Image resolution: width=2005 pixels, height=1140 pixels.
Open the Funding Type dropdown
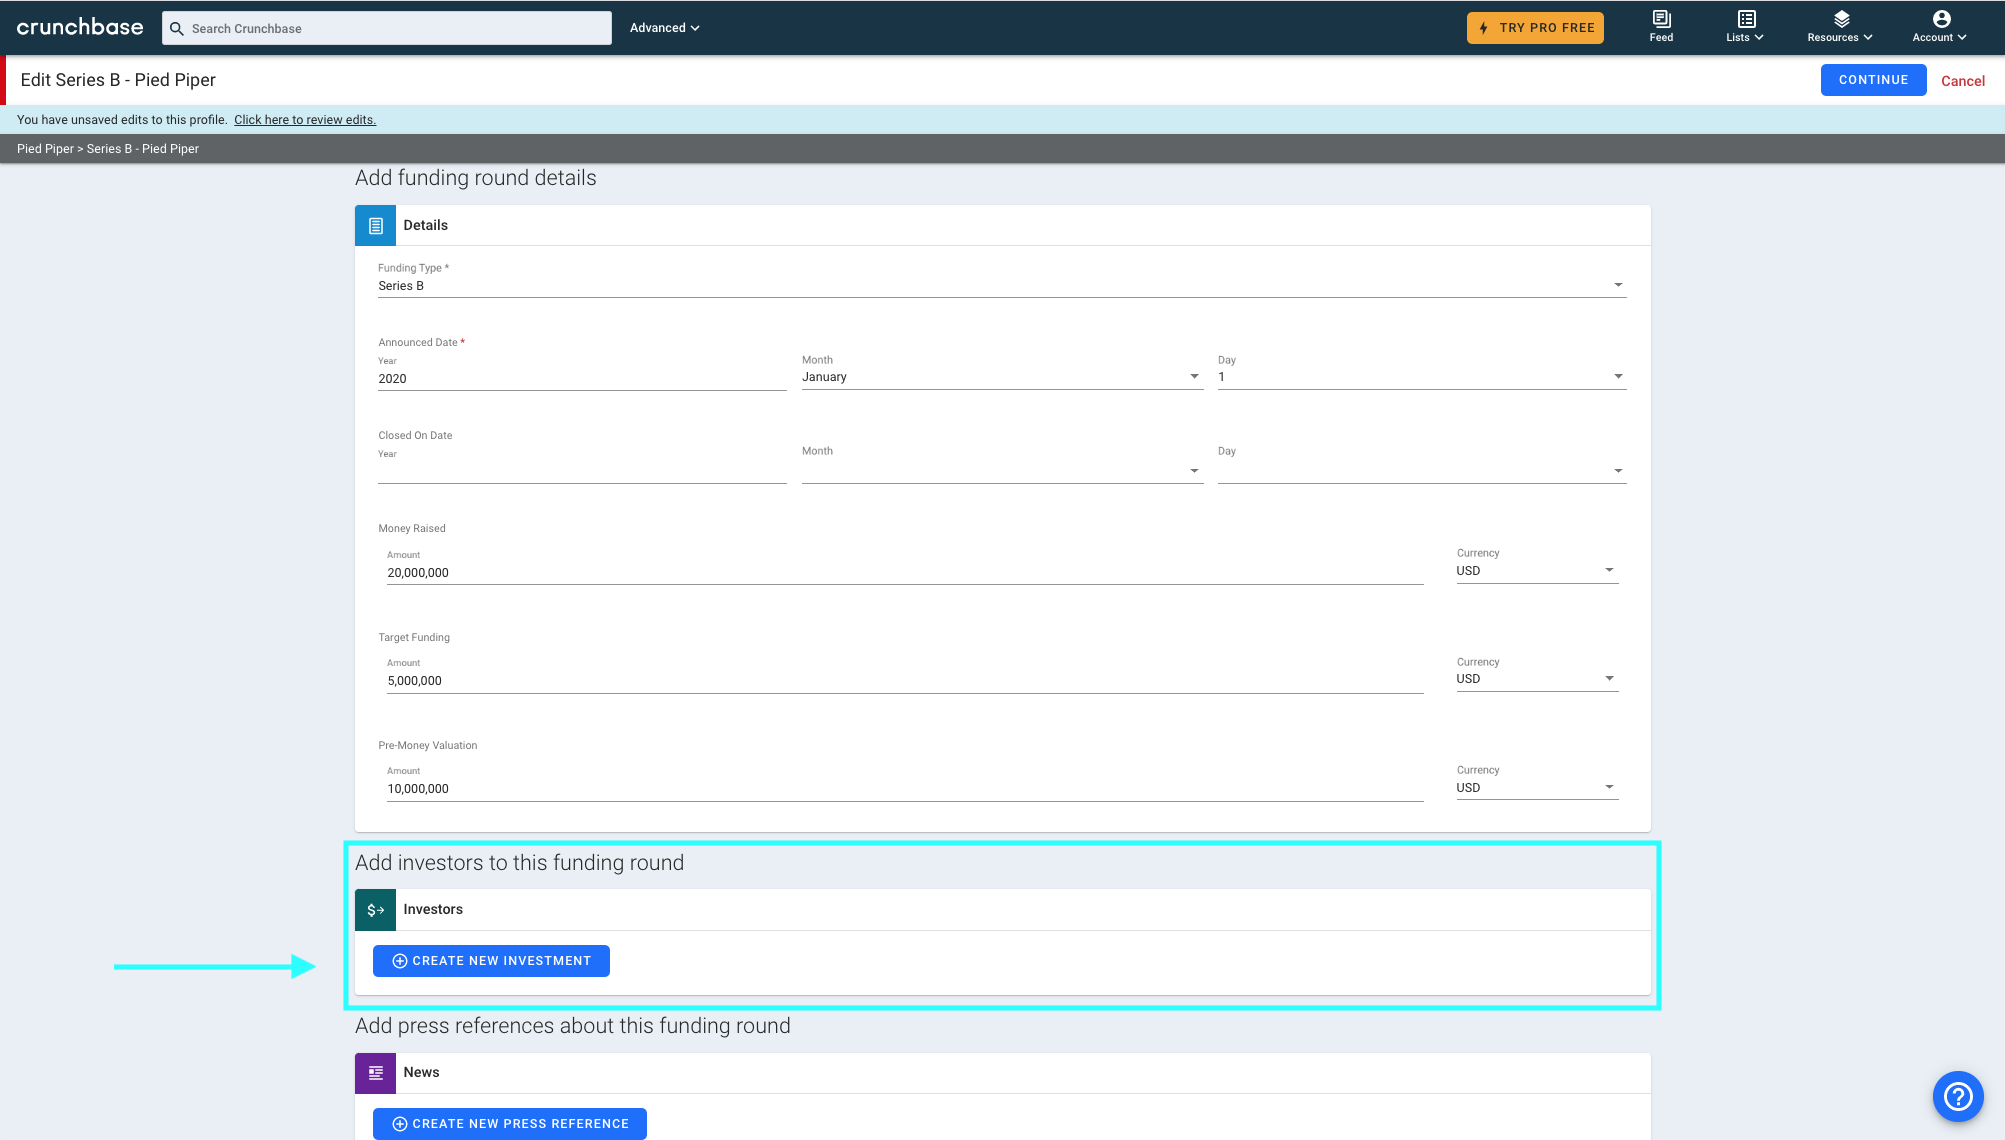pos(1001,286)
